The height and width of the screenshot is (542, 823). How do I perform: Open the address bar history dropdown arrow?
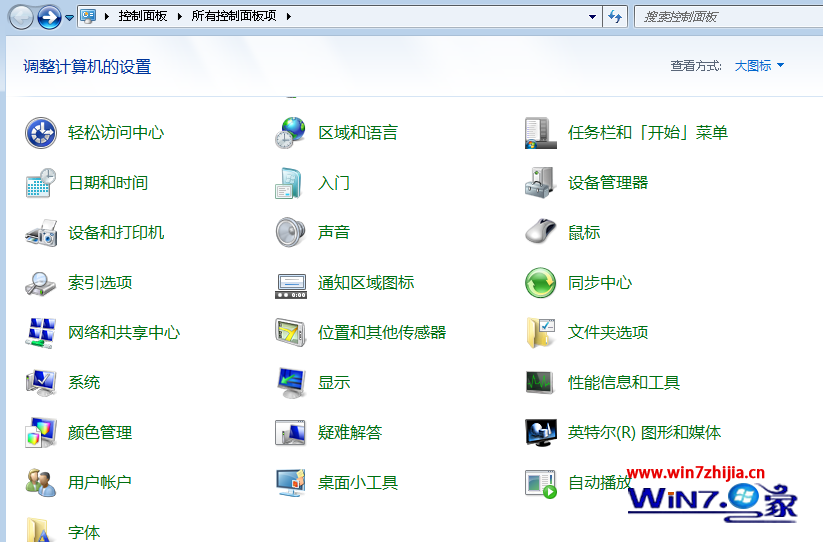[x=592, y=17]
